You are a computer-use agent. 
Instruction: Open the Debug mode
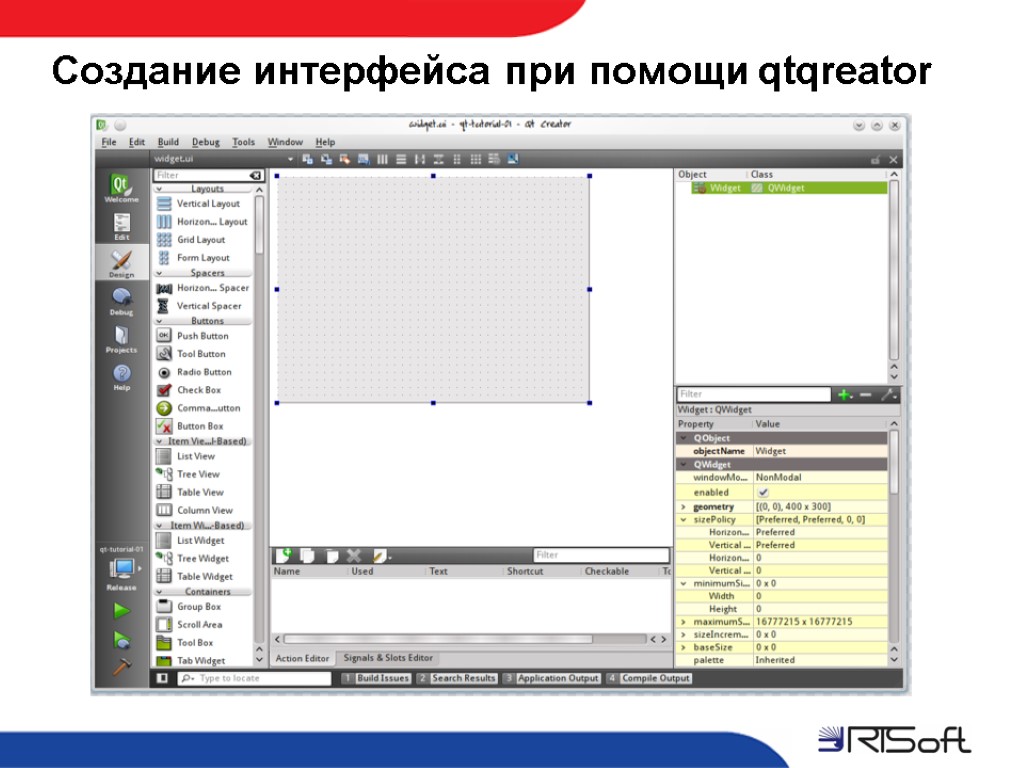[x=121, y=302]
